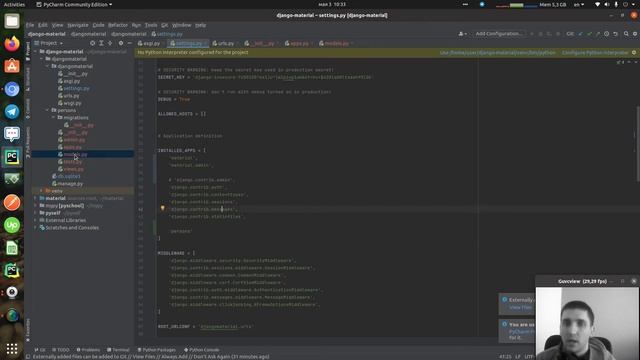Image resolution: width=640 pixels, height=360 pixels.
Task: Open Git history clock icon
Action: tap(607, 34)
